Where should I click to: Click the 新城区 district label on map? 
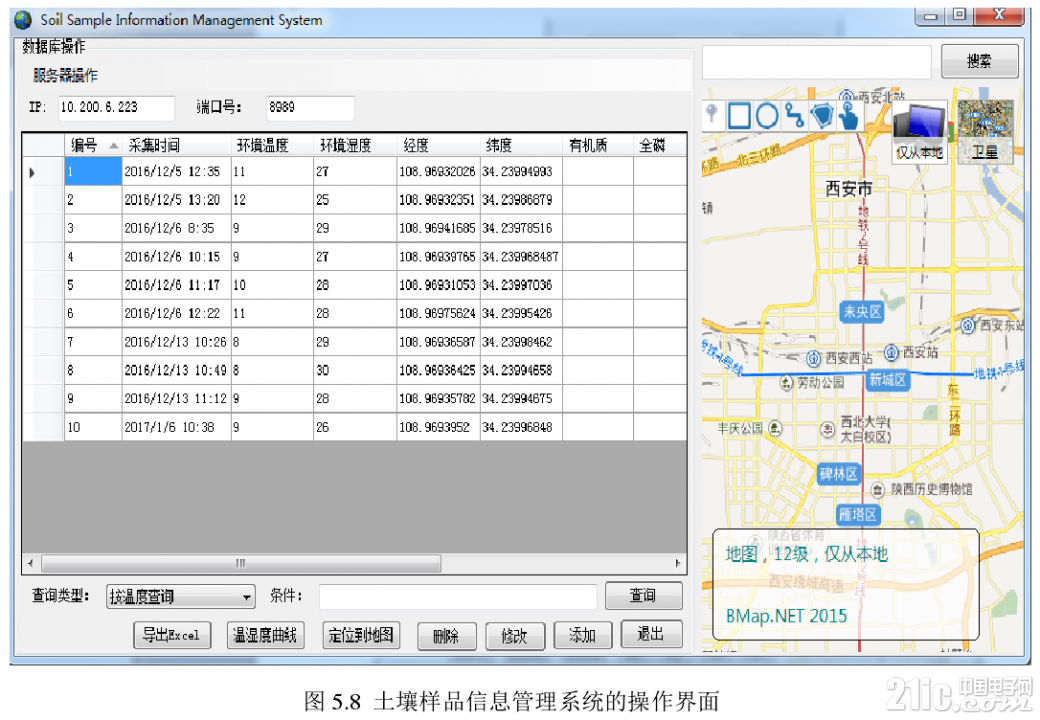click(x=887, y=380)
